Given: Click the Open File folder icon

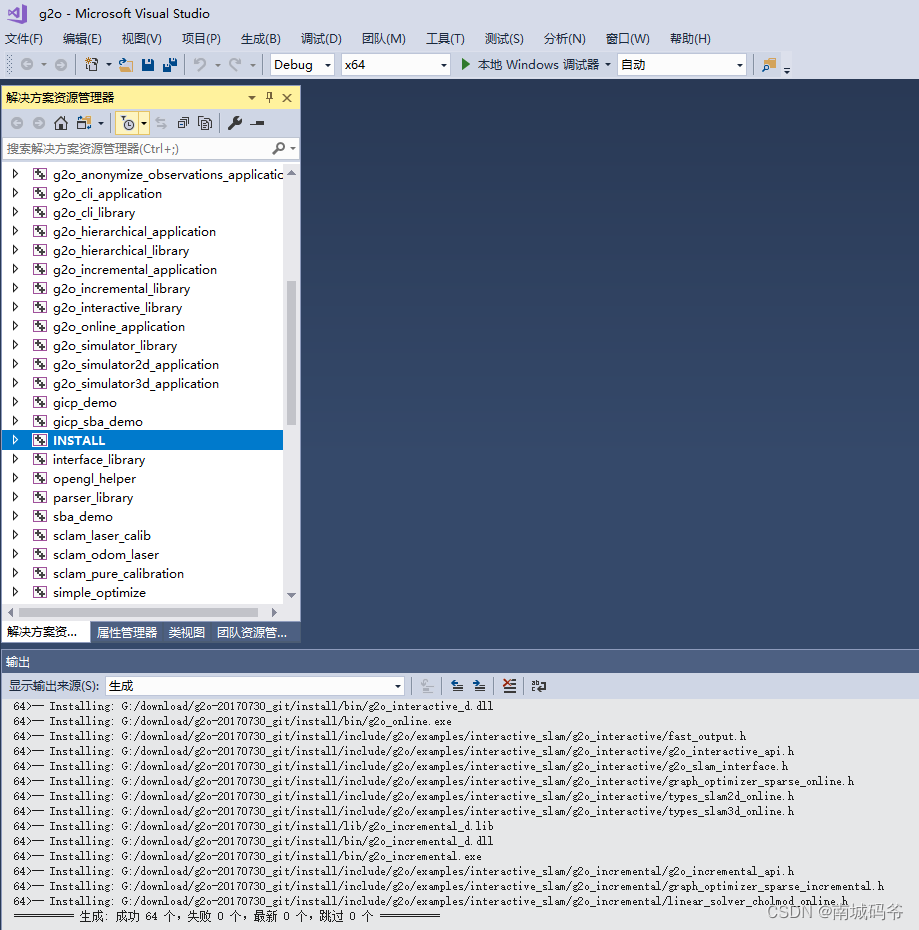Looking at the screenshot, I should pyautogui.click(x=126, y=64).
